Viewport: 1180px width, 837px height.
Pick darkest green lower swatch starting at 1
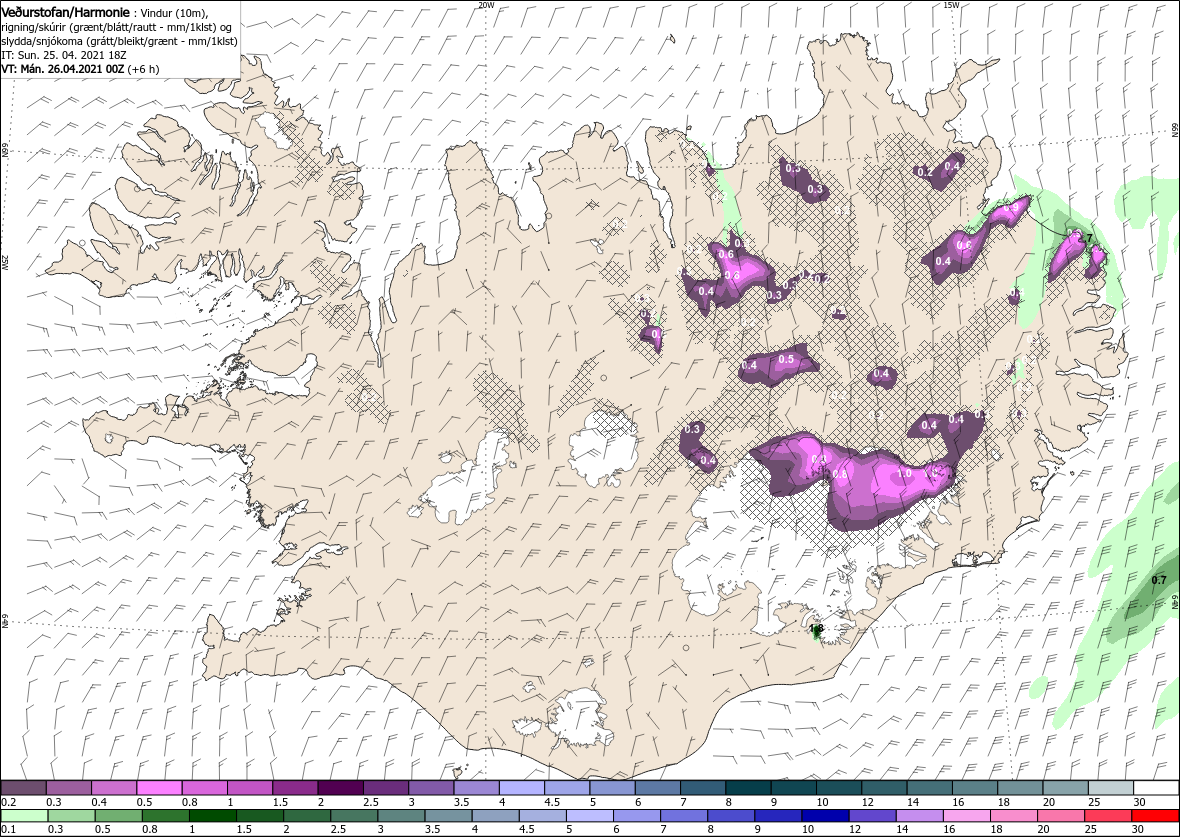pyautogui.click(x=212, y=816)
